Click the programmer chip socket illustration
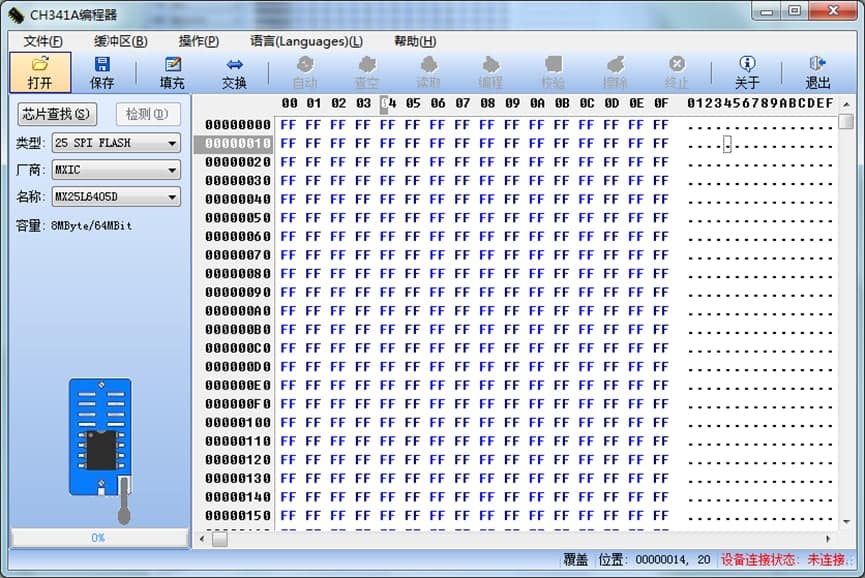Screen dimensions: 865x578 point(100,438)
